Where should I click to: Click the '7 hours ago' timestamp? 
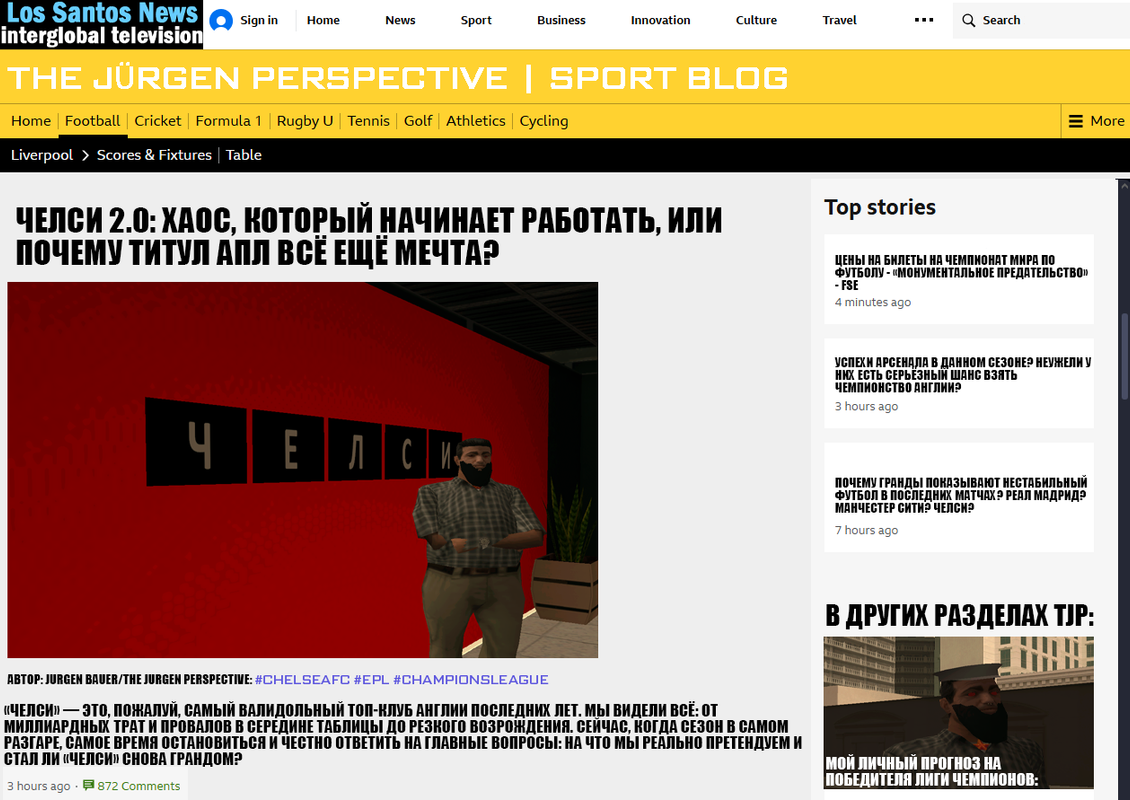pyautogui.click(x=866, y=530)
